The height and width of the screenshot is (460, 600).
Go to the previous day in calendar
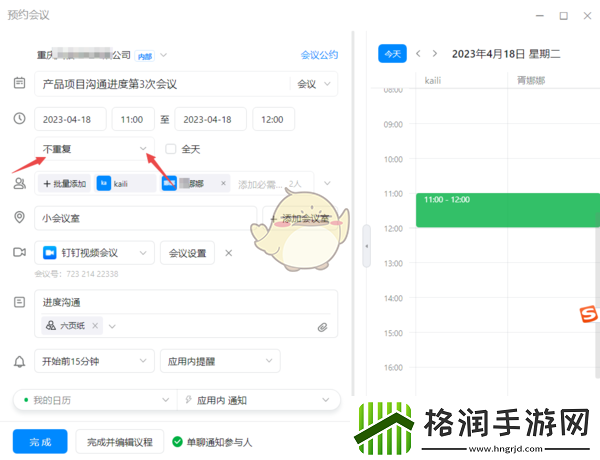[418, 54]
